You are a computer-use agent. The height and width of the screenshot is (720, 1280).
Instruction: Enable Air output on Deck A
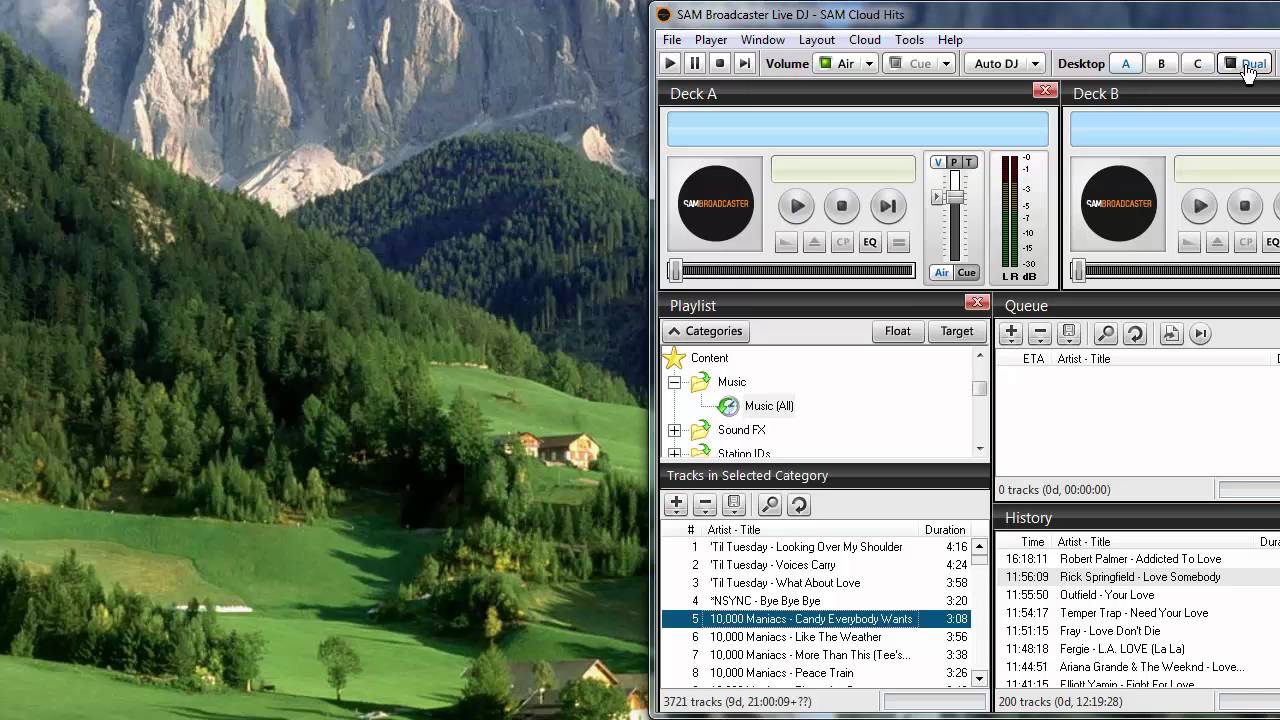[941, 272]
